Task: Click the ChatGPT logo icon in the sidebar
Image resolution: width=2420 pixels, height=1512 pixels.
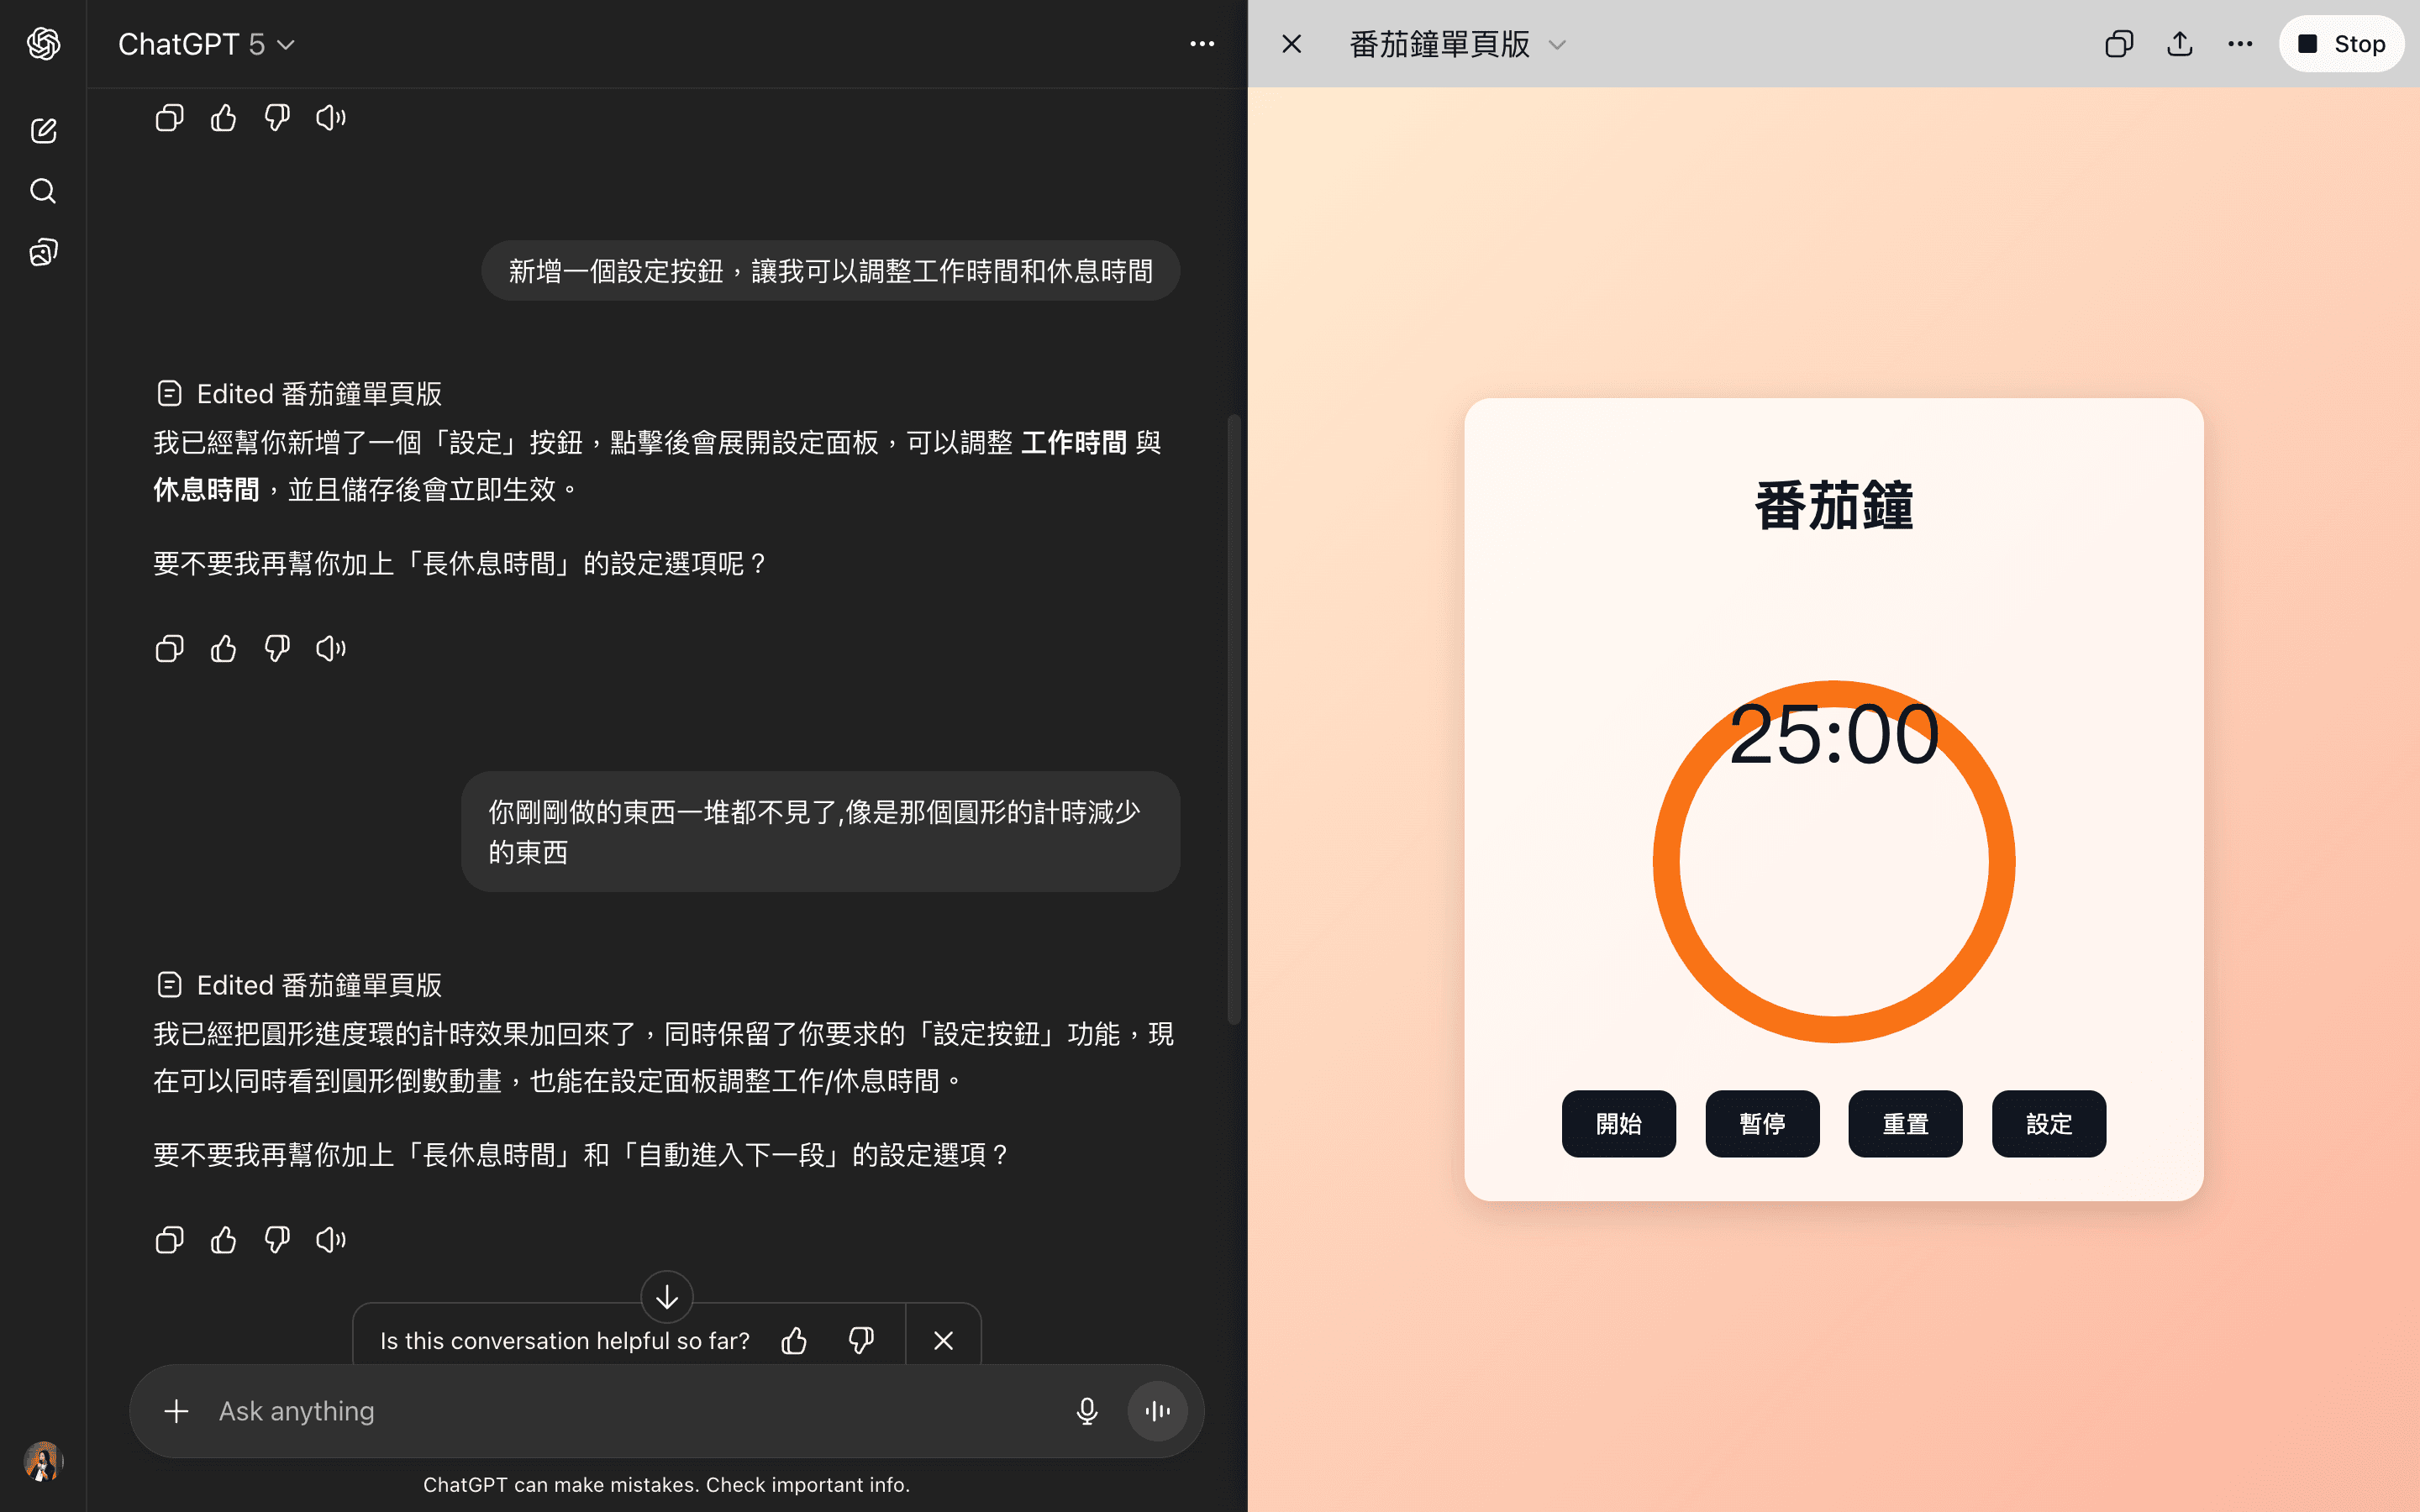Action: point(43,43)
